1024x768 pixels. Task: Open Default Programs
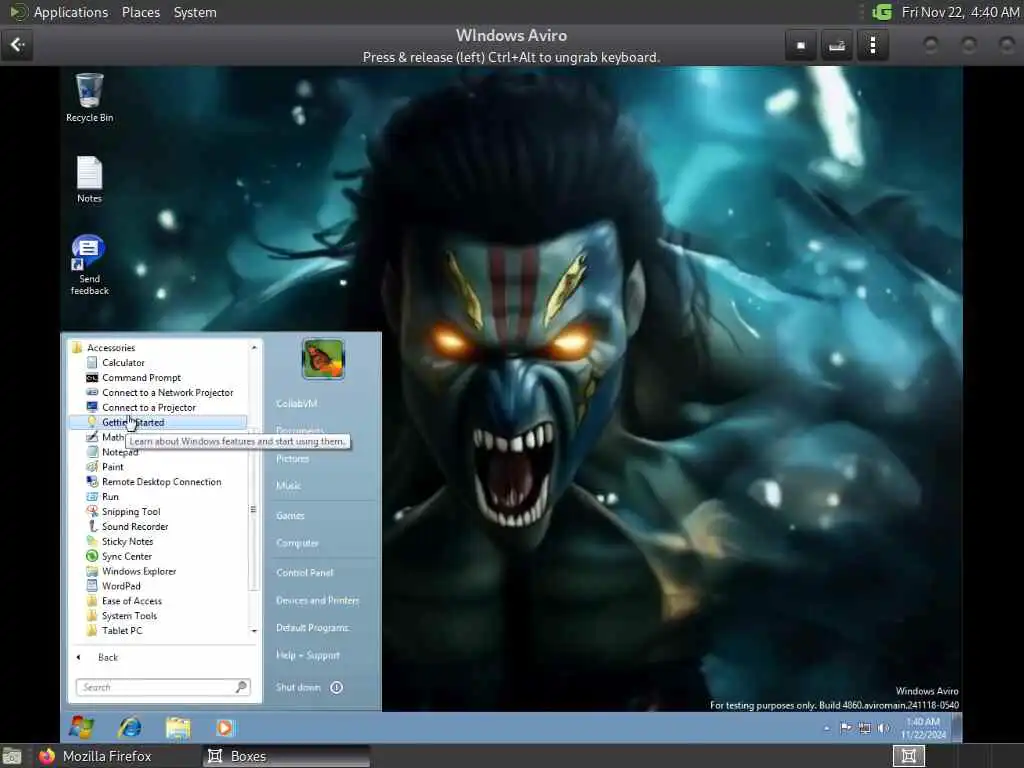tap(312, 628)
